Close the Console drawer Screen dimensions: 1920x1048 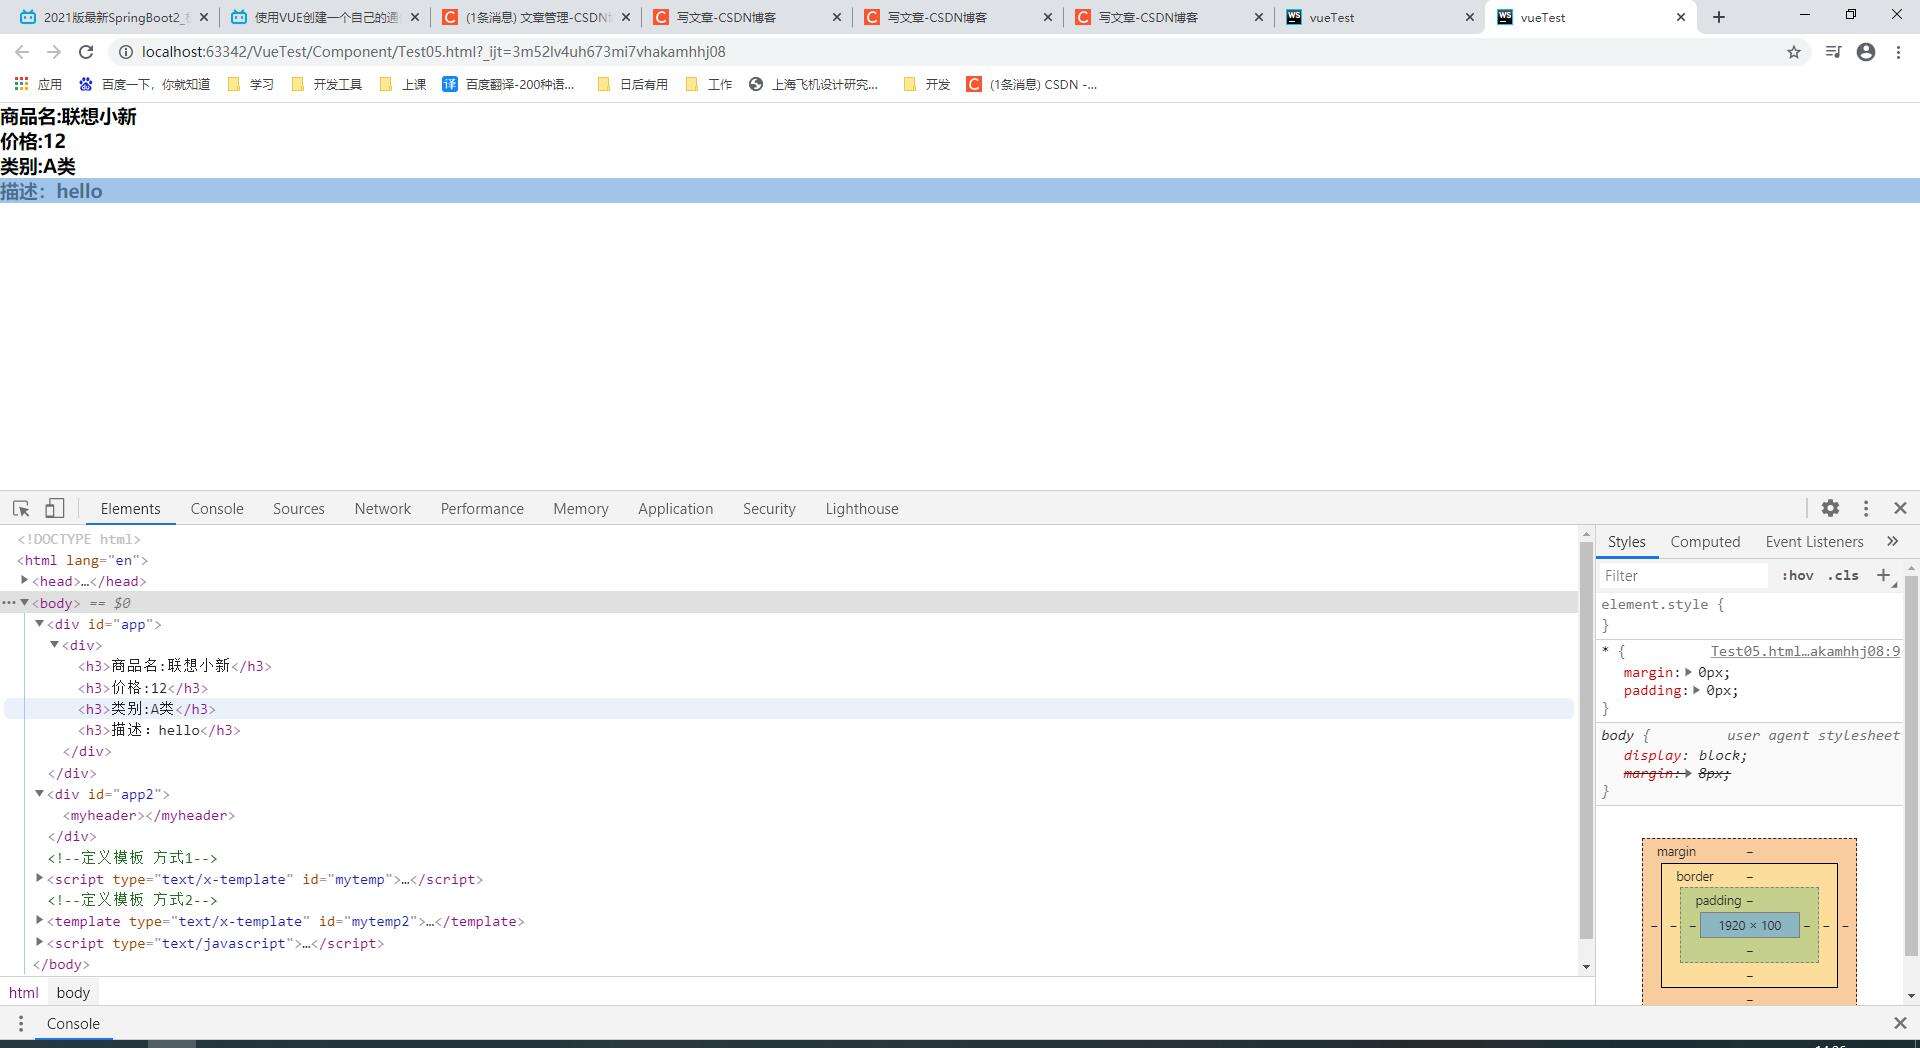pos(1900,1023)
